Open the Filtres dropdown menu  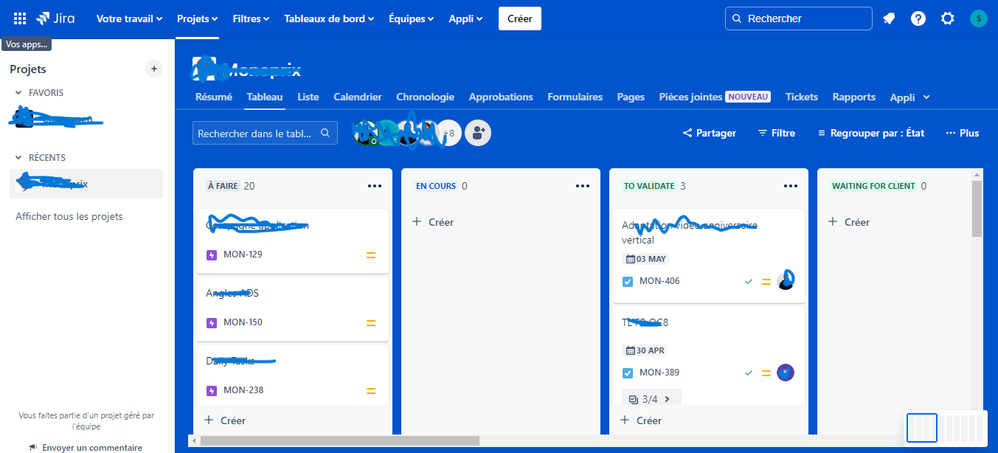(251, 18)
